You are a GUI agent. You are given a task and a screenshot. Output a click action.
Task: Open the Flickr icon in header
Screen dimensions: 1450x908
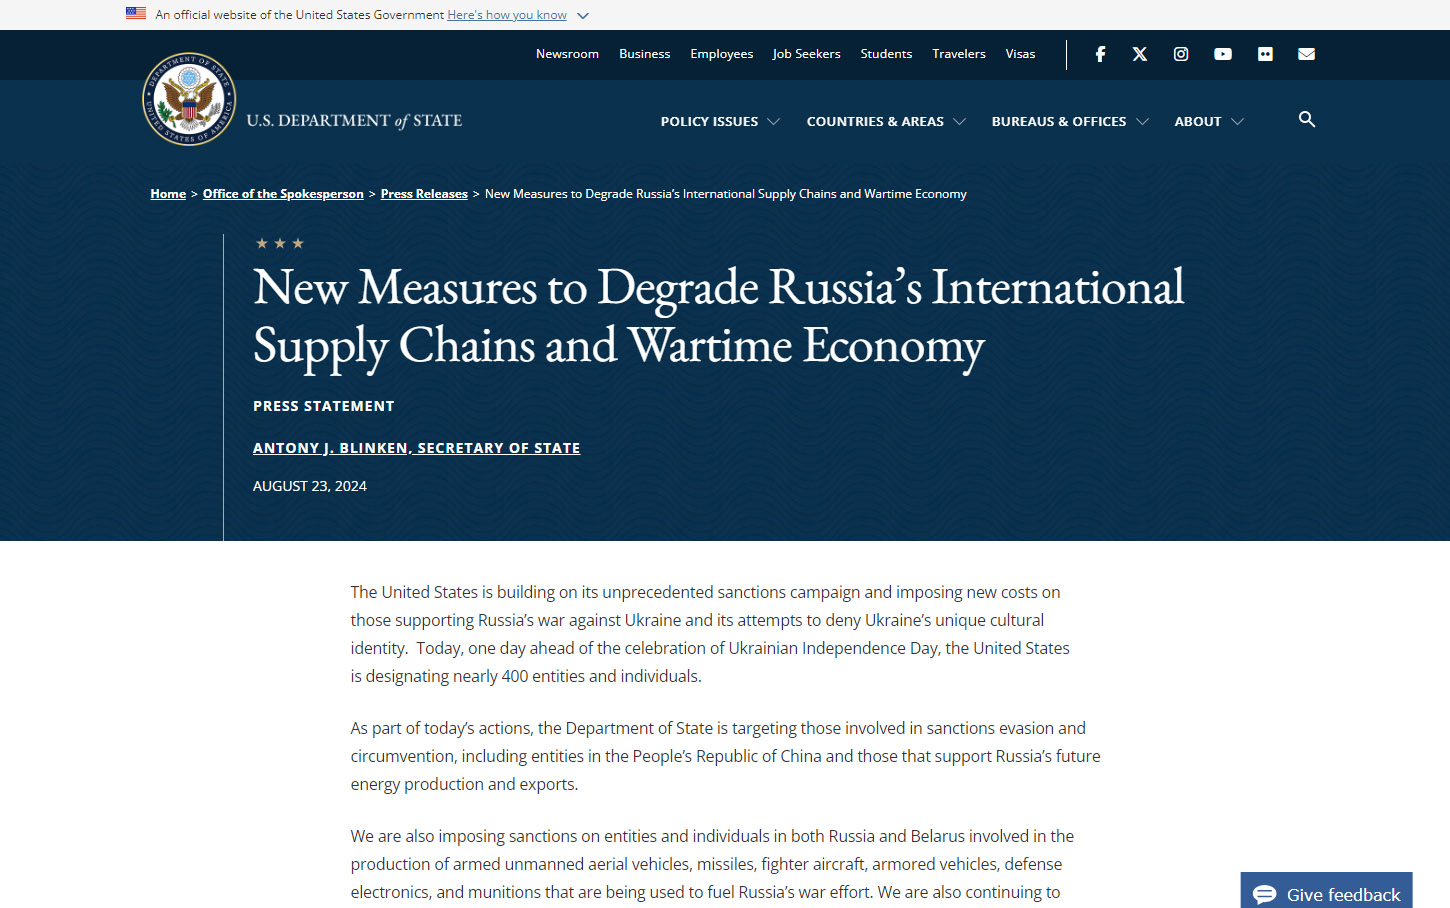[x=1265, y=54]
